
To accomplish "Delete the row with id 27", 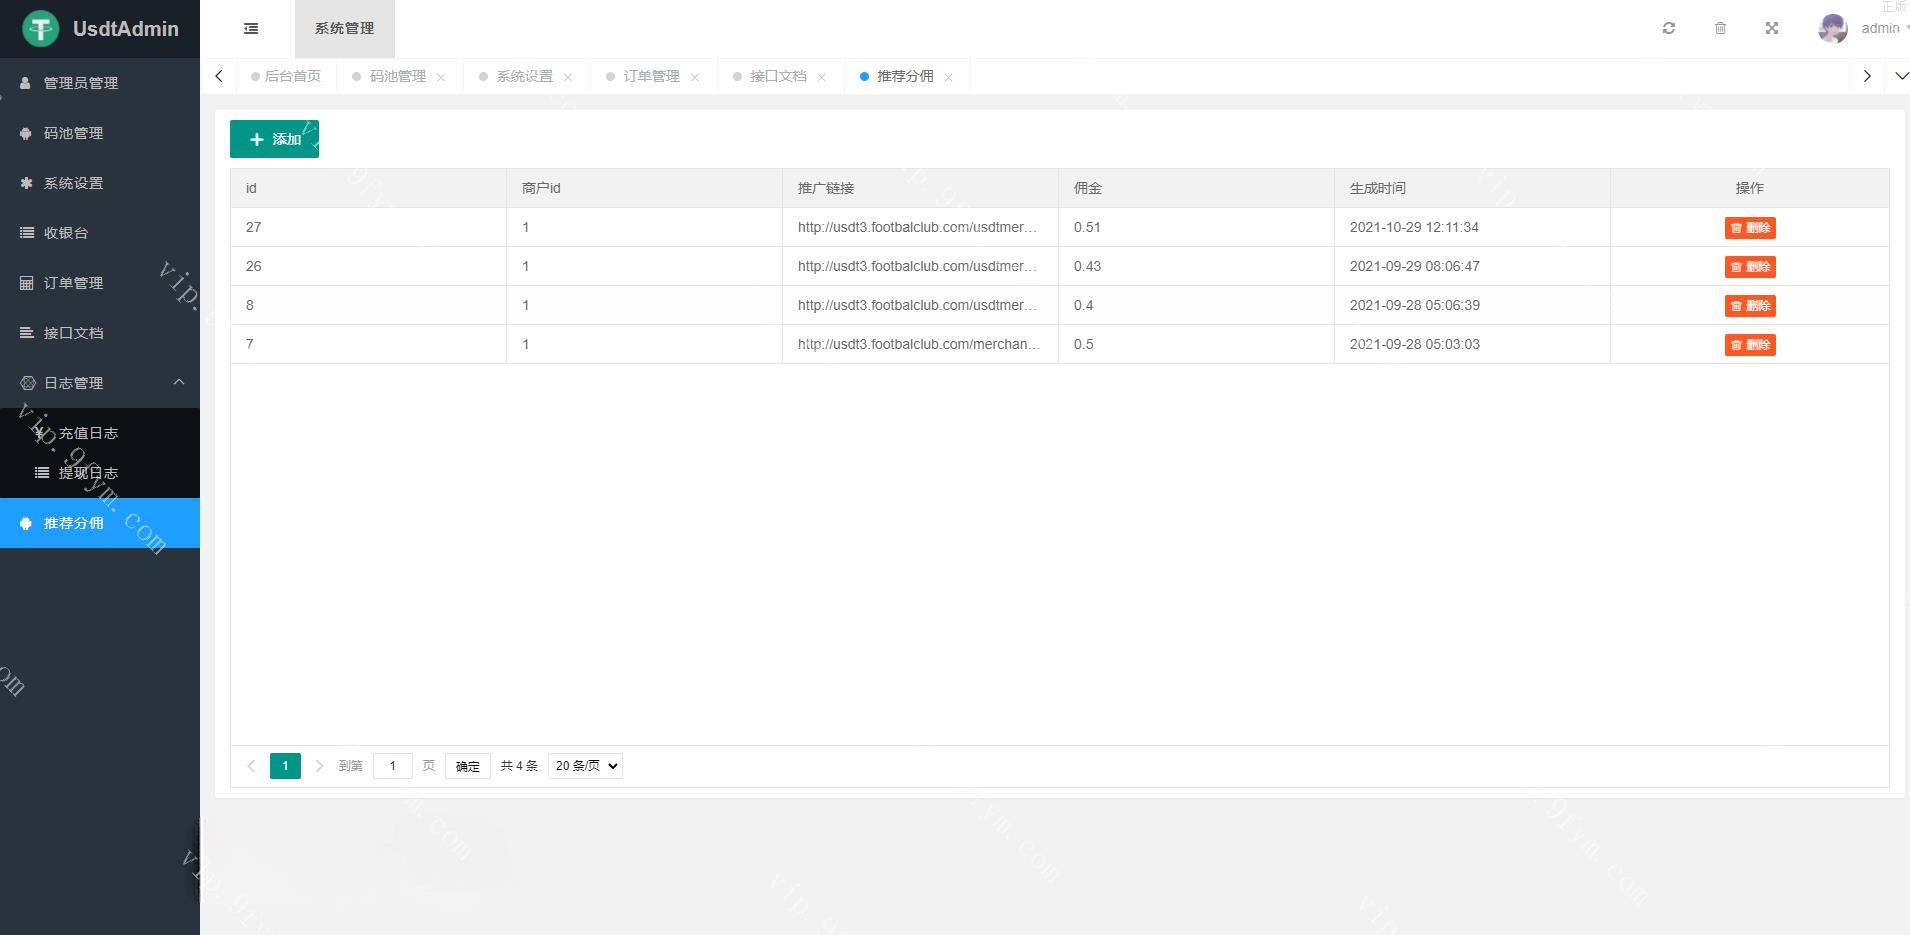I will [1749, 228].
